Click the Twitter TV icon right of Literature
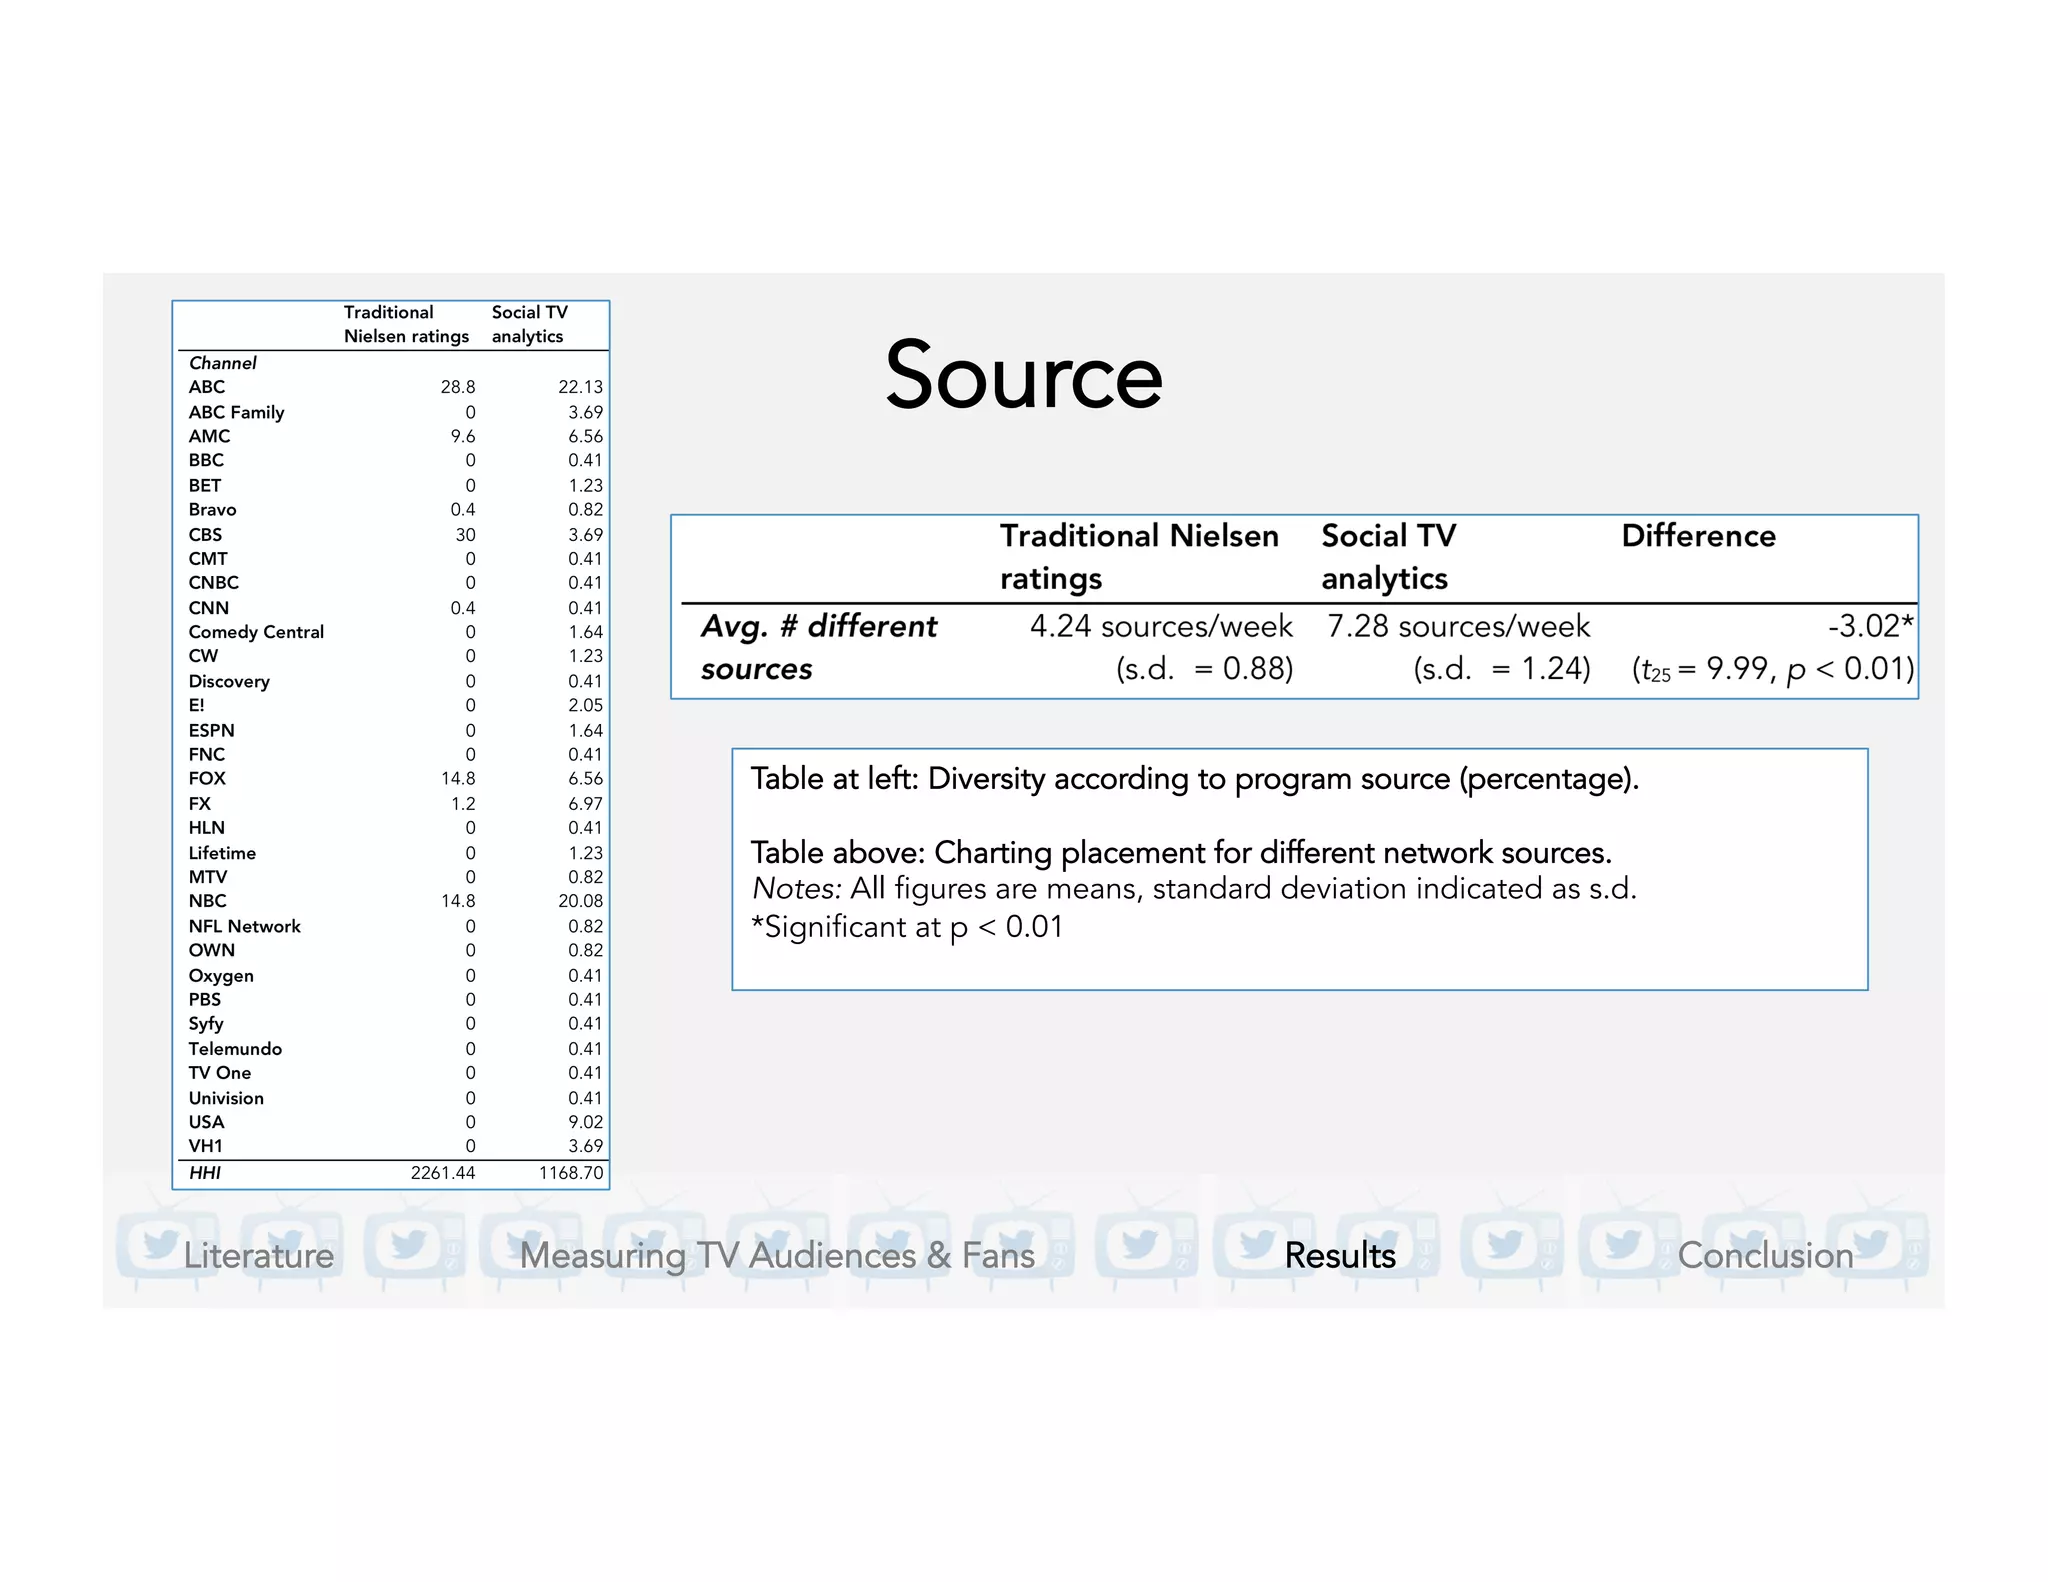This screenshot has width=2048, height=1582. (412, 1245)
